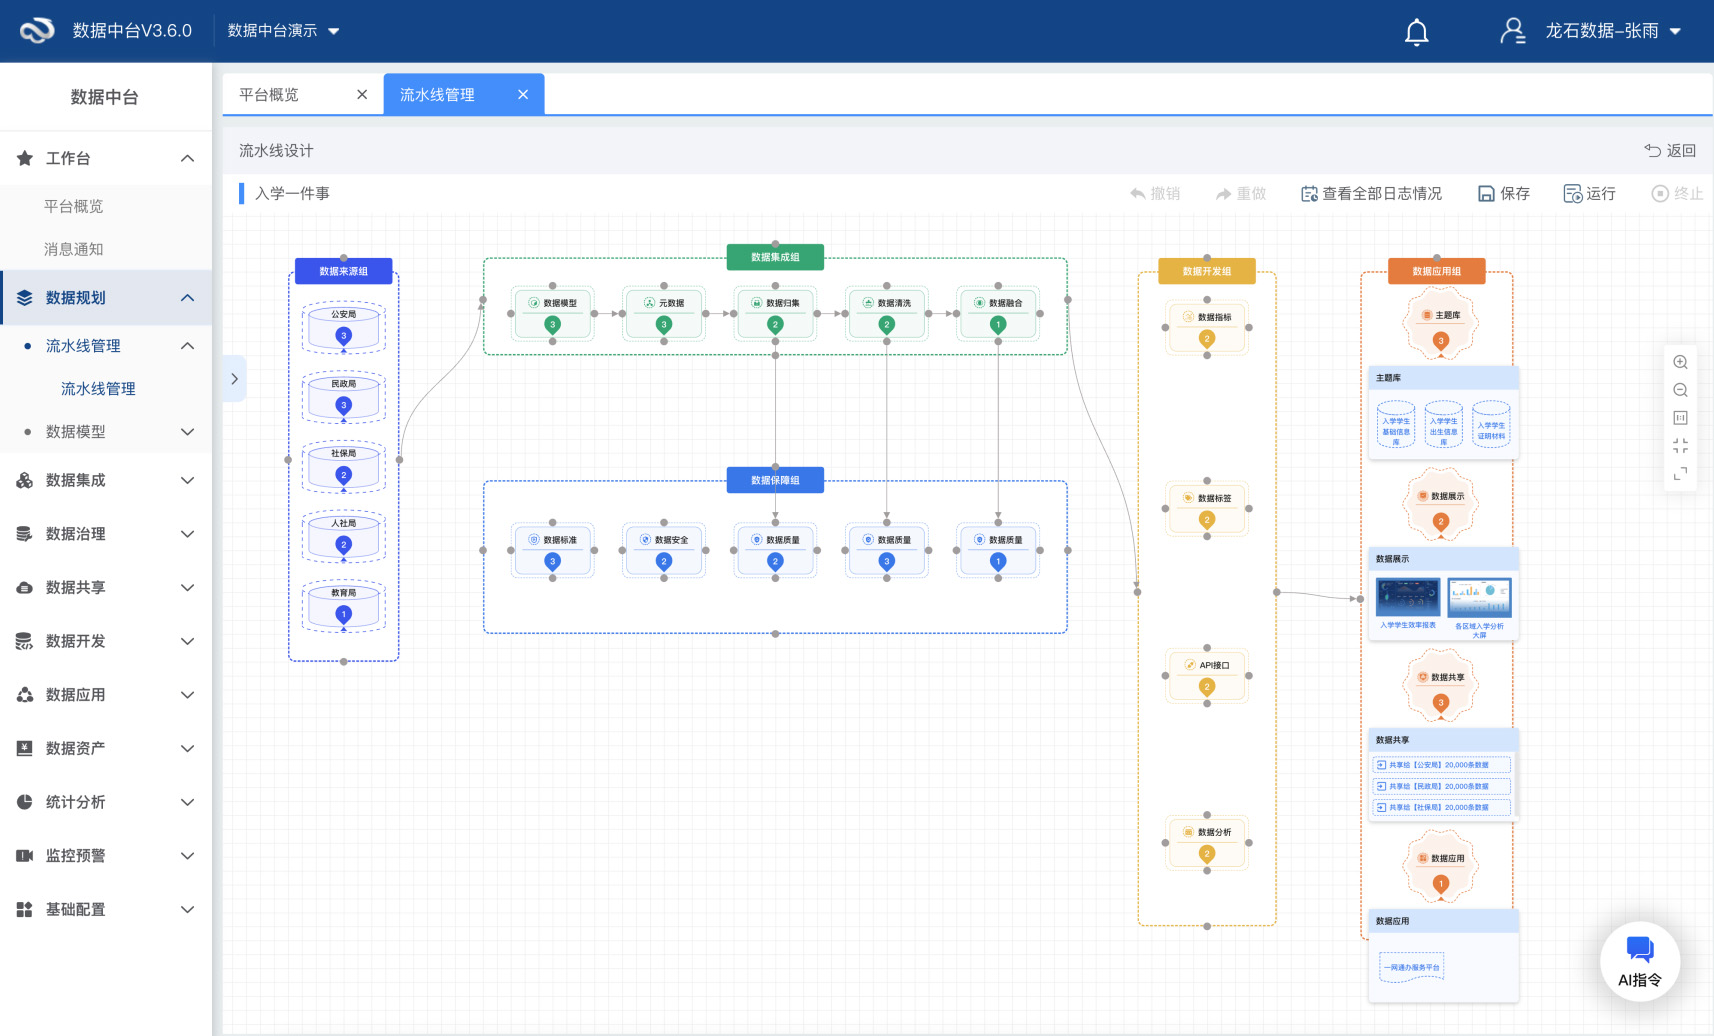
Task: Select 消息通知 in the sidebar
Action: pyautogui.click(x=74, y=250)
